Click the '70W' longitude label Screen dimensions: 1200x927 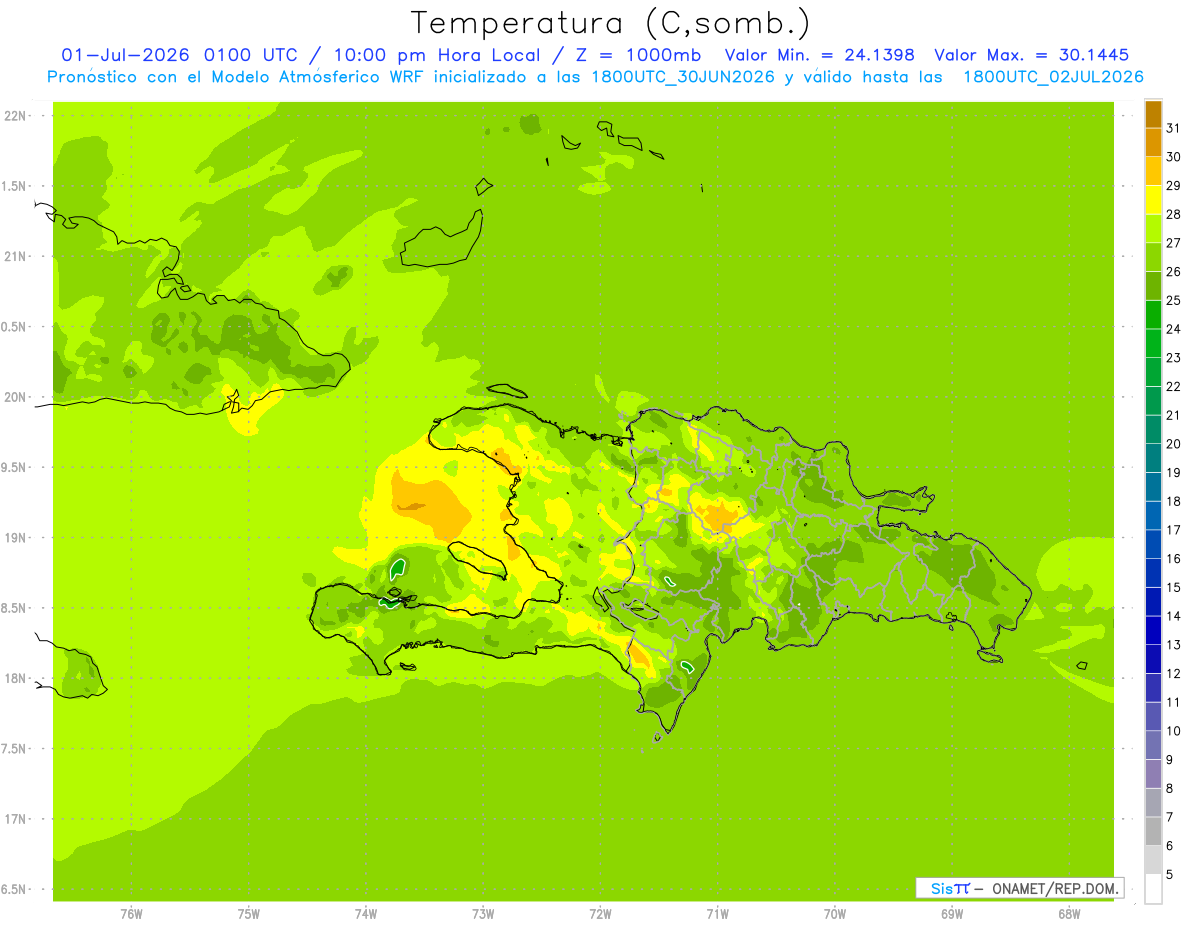[835, 914]
